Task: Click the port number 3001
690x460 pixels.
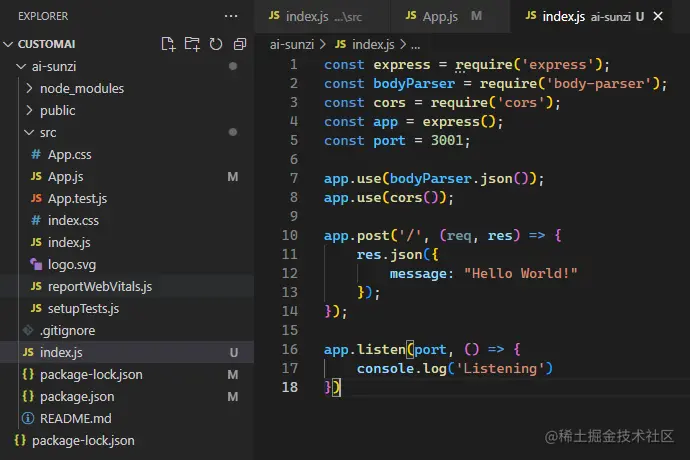Action: tap(447, 140)
